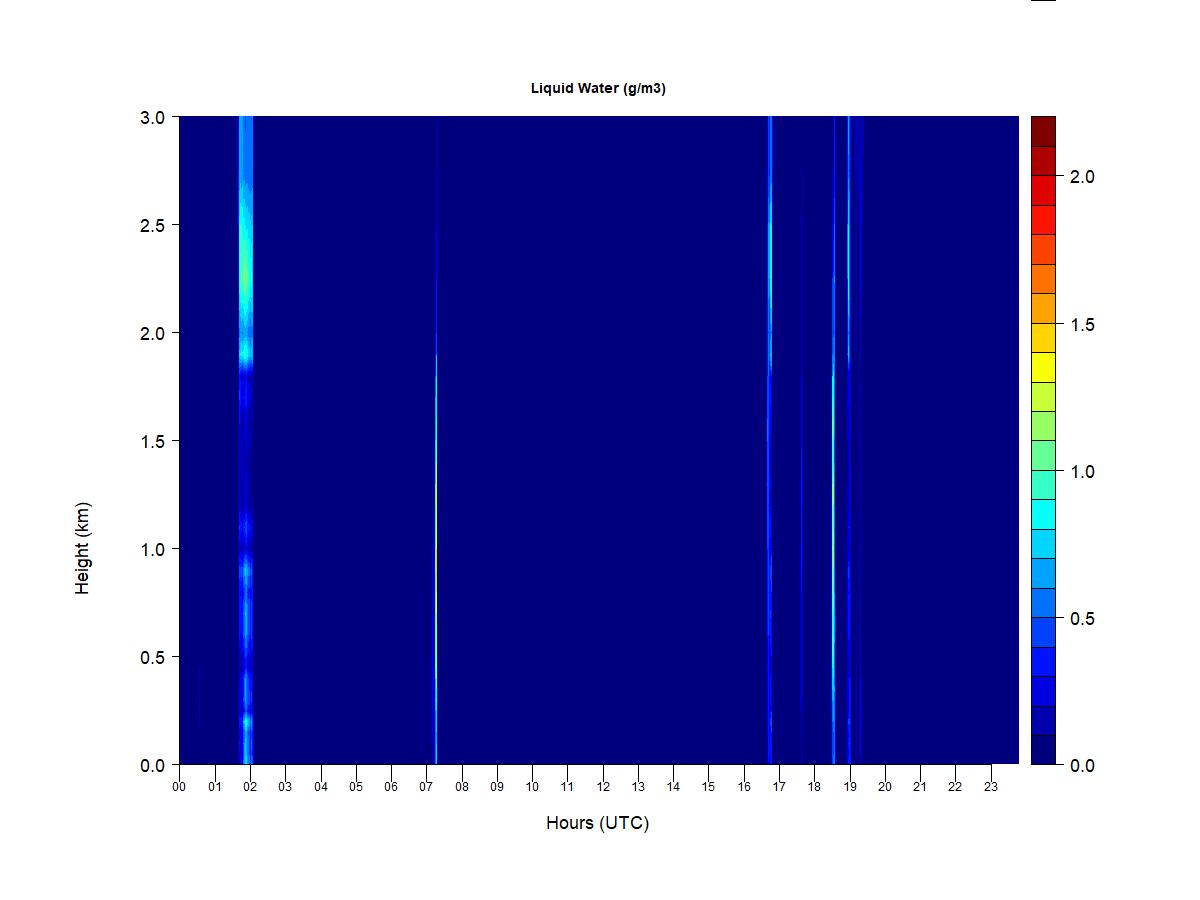
Task: Click the hour 12 tick label
Action: (x=603, y=787)
